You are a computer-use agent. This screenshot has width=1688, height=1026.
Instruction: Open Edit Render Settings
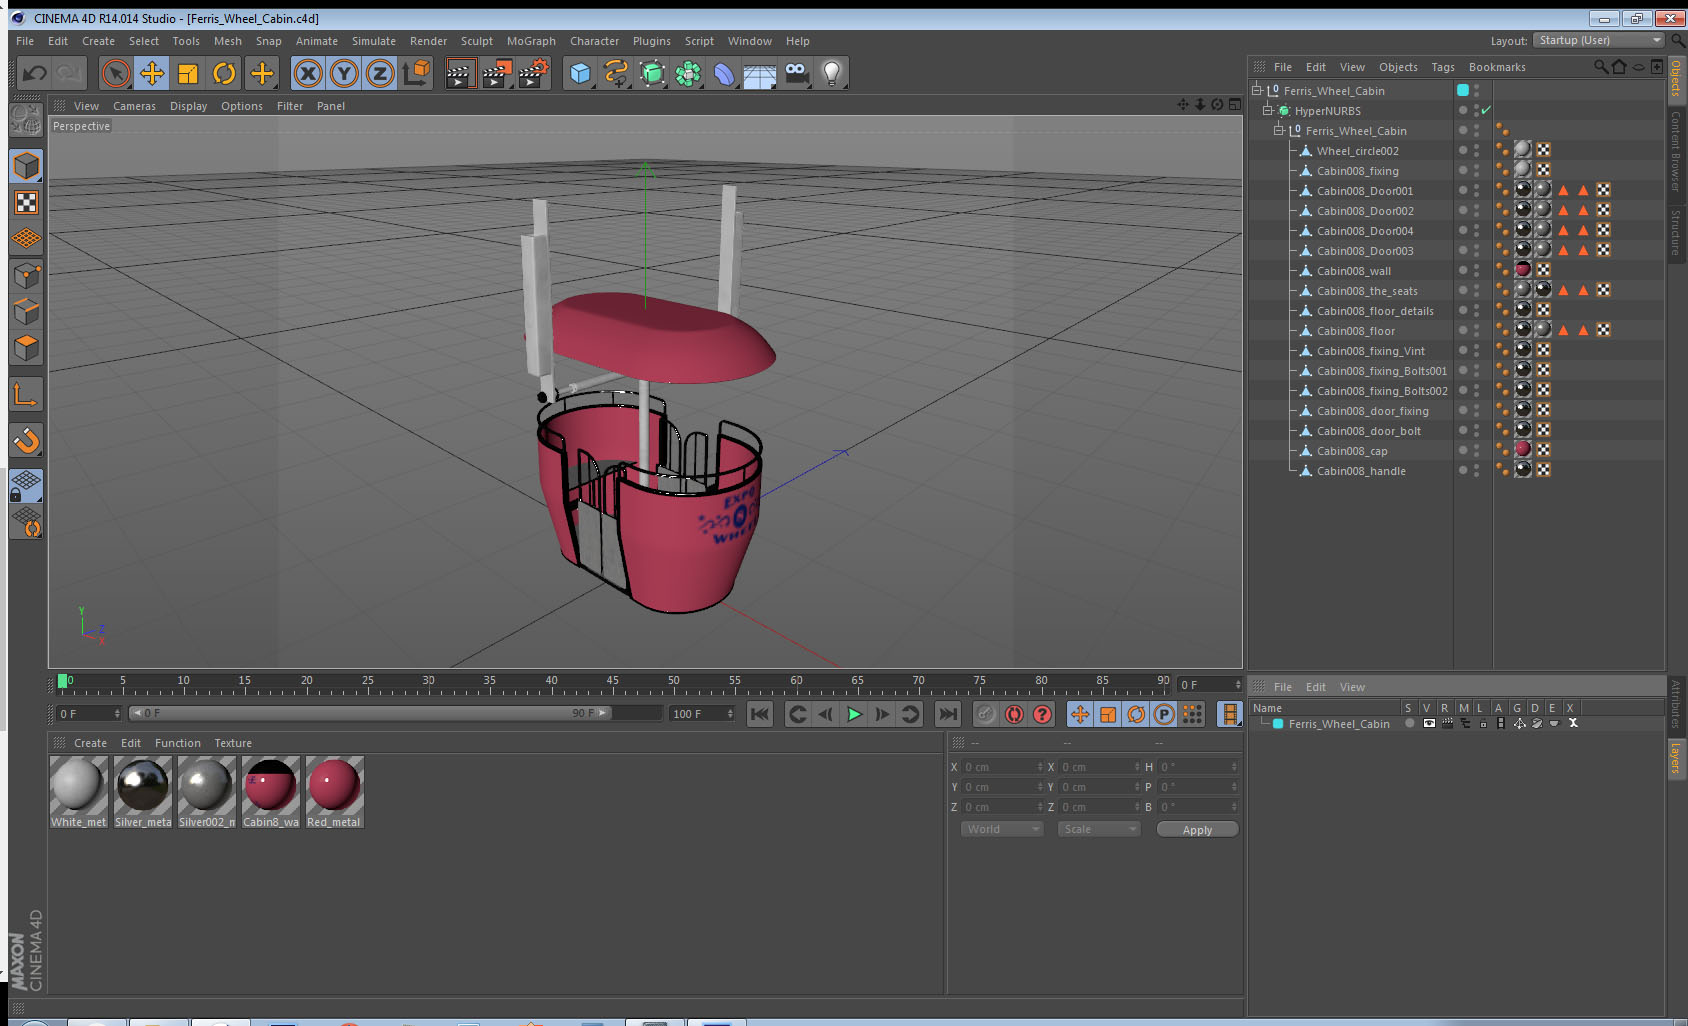(x=534, y=73)
